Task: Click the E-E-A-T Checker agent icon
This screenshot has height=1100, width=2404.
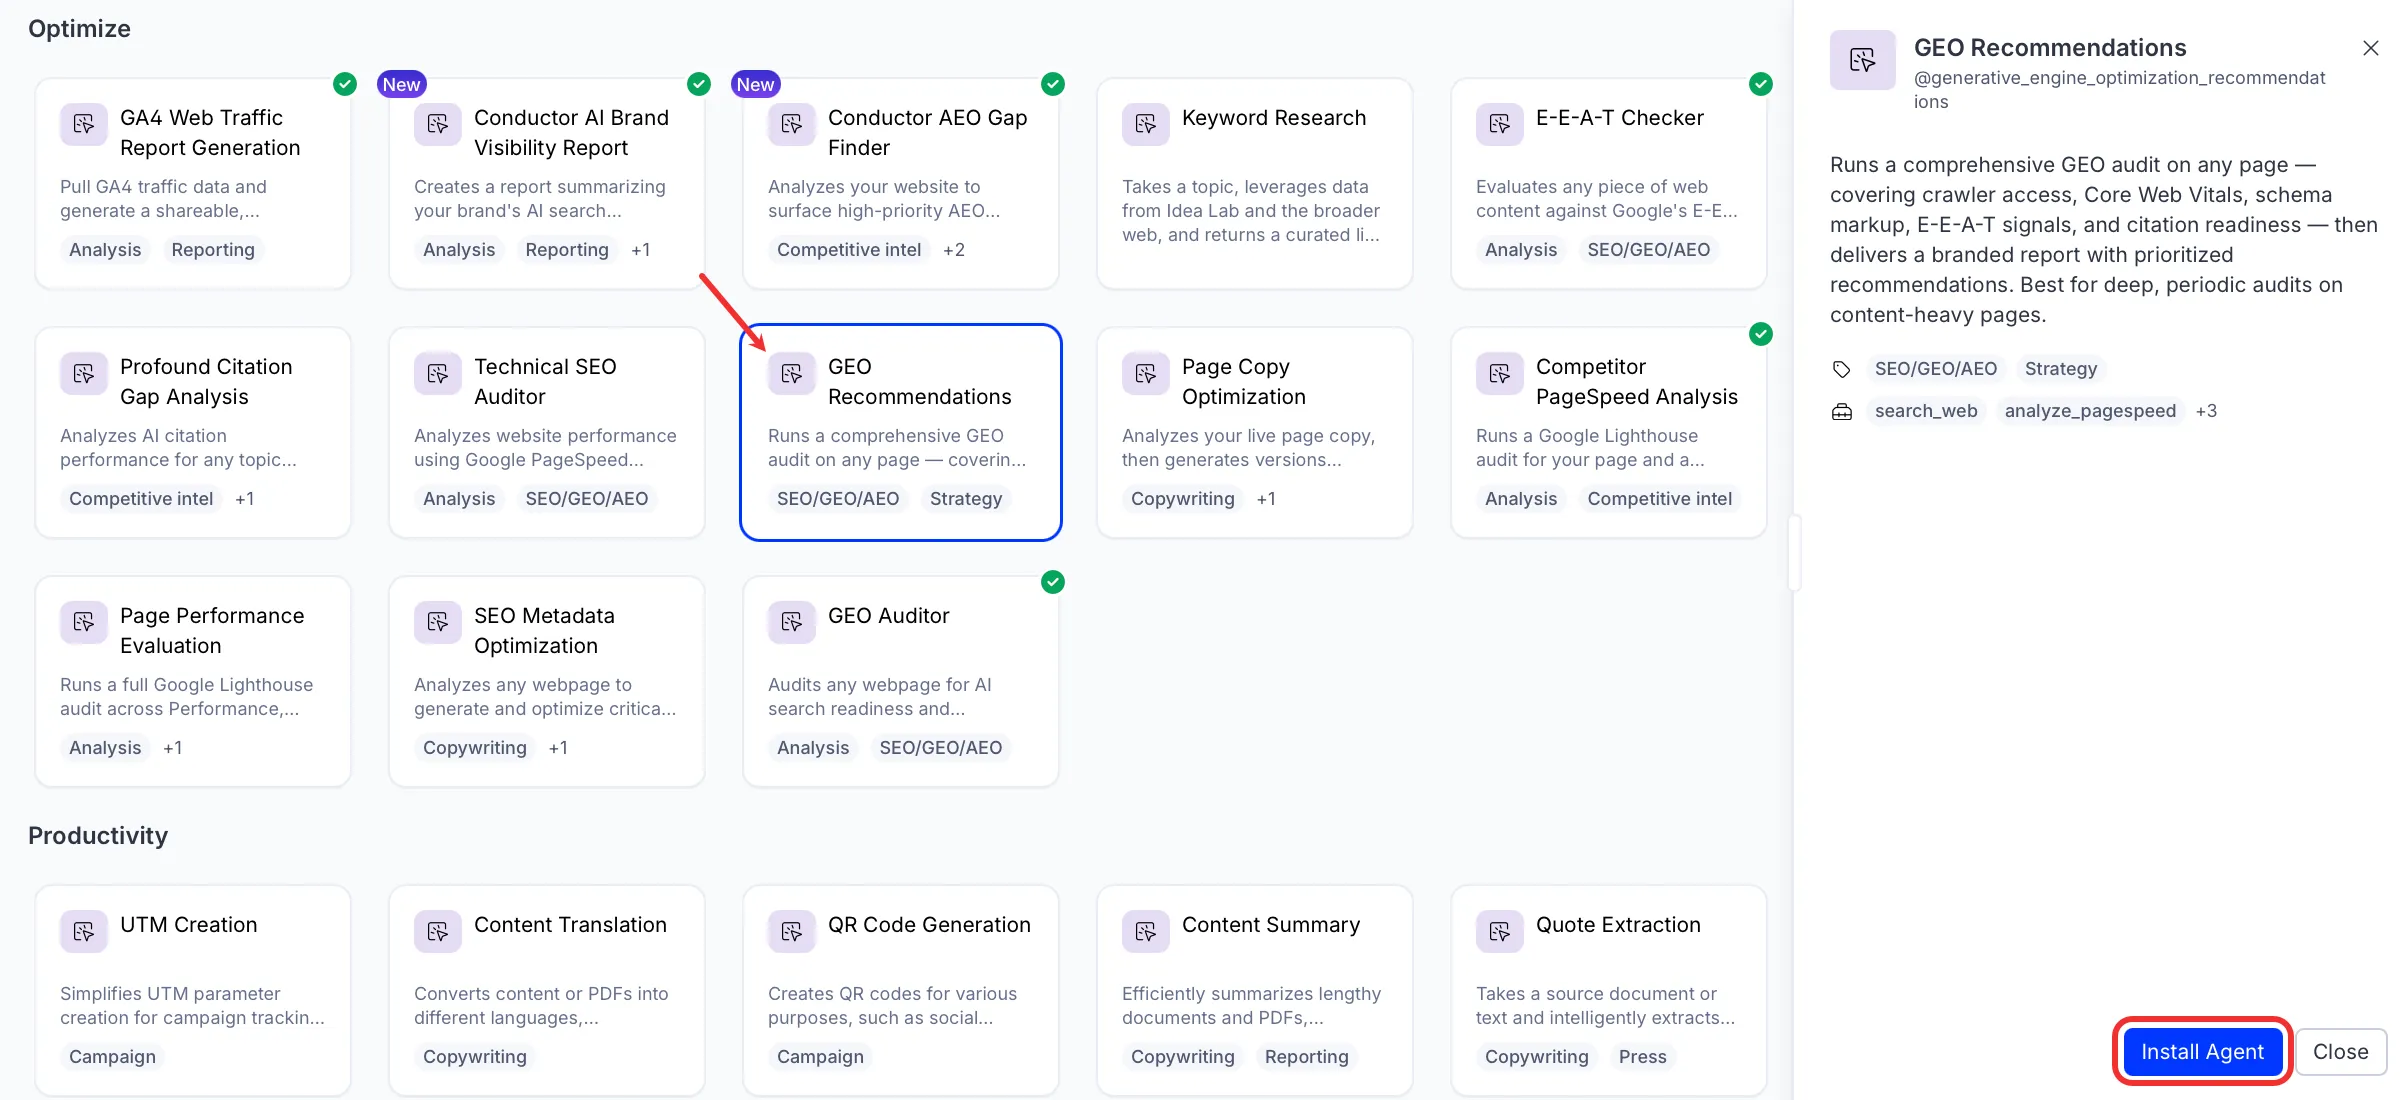Action: tap(1500, 124)
